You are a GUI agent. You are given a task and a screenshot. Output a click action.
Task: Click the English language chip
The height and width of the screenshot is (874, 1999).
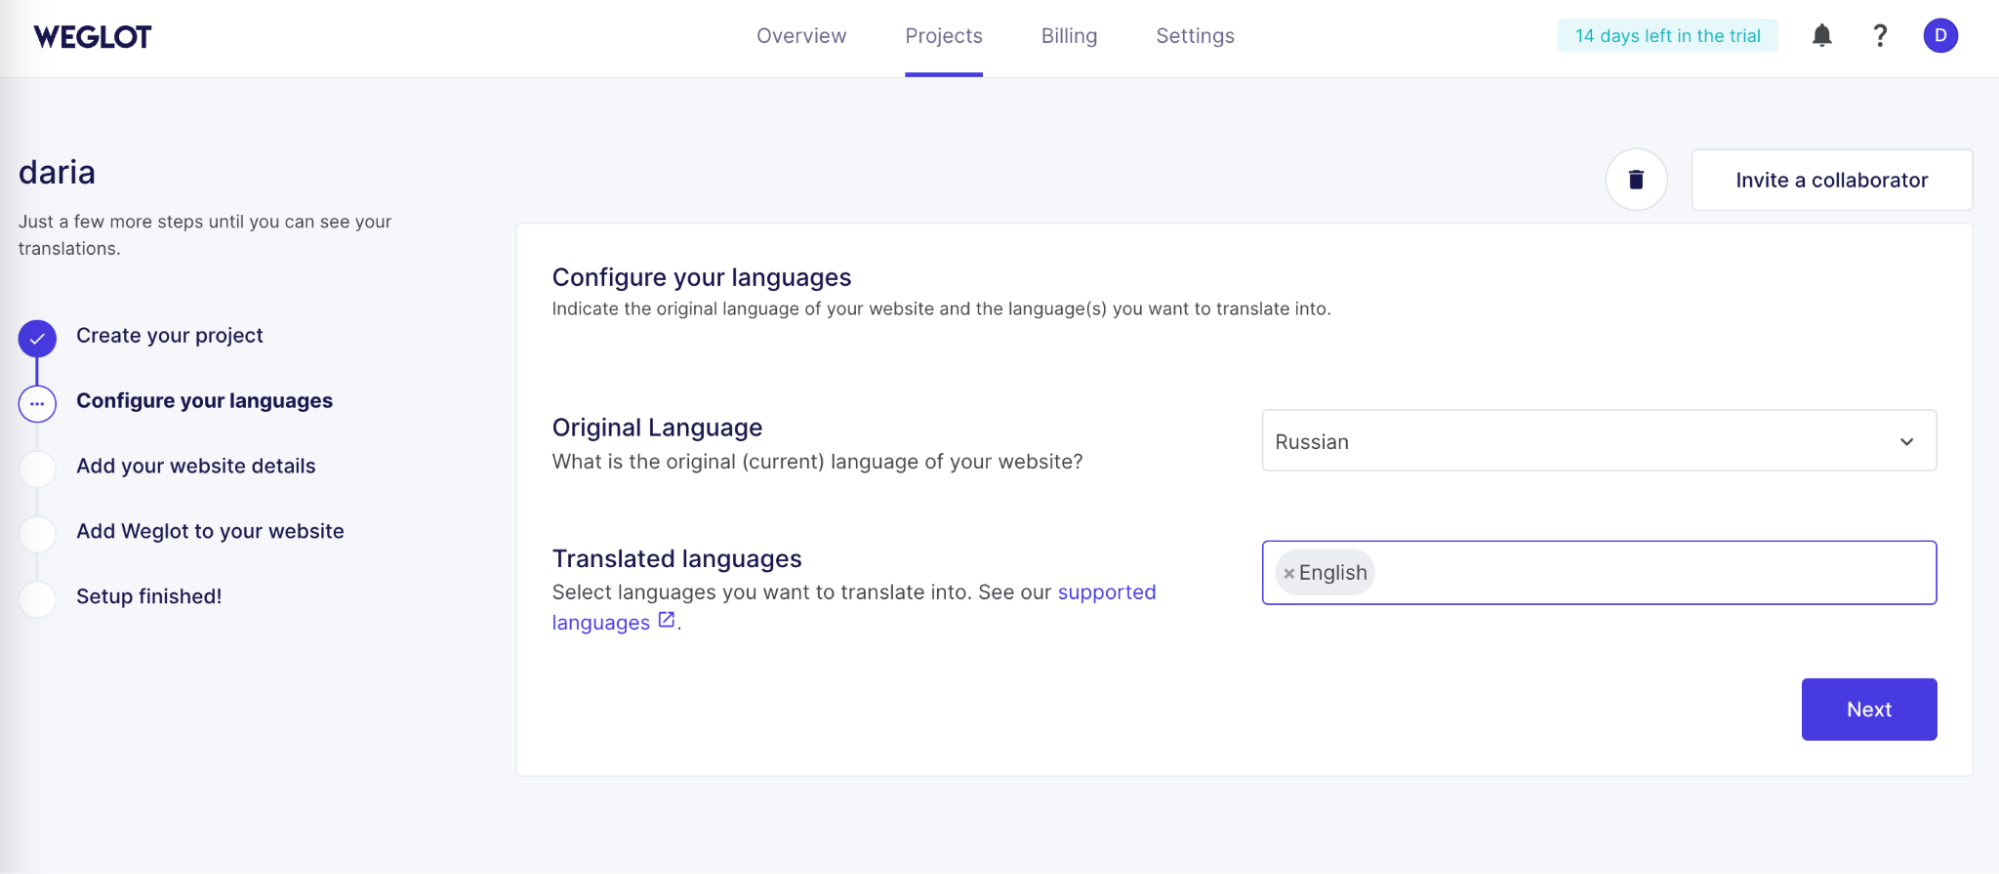[x=1325, y=573]
